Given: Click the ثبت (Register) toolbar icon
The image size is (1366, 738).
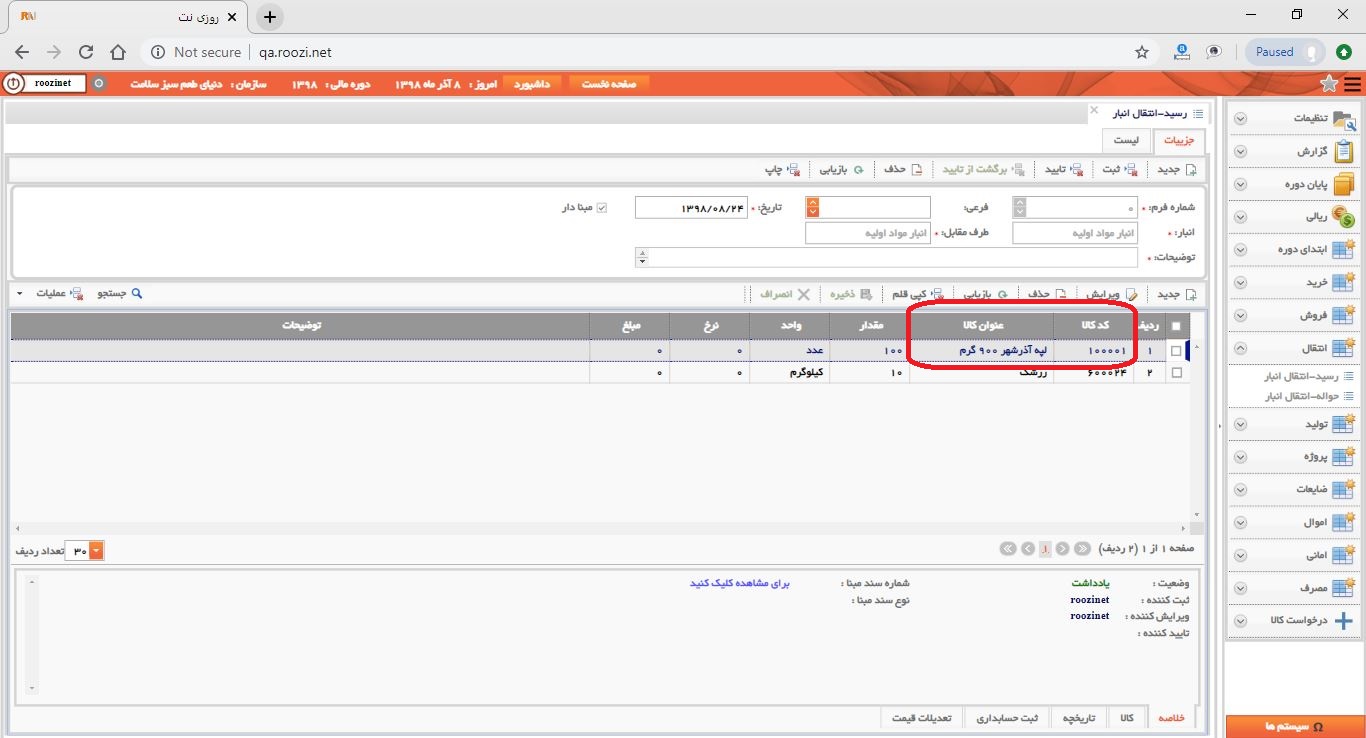Looking at the screenshot, I should [x=1129, y=169].
